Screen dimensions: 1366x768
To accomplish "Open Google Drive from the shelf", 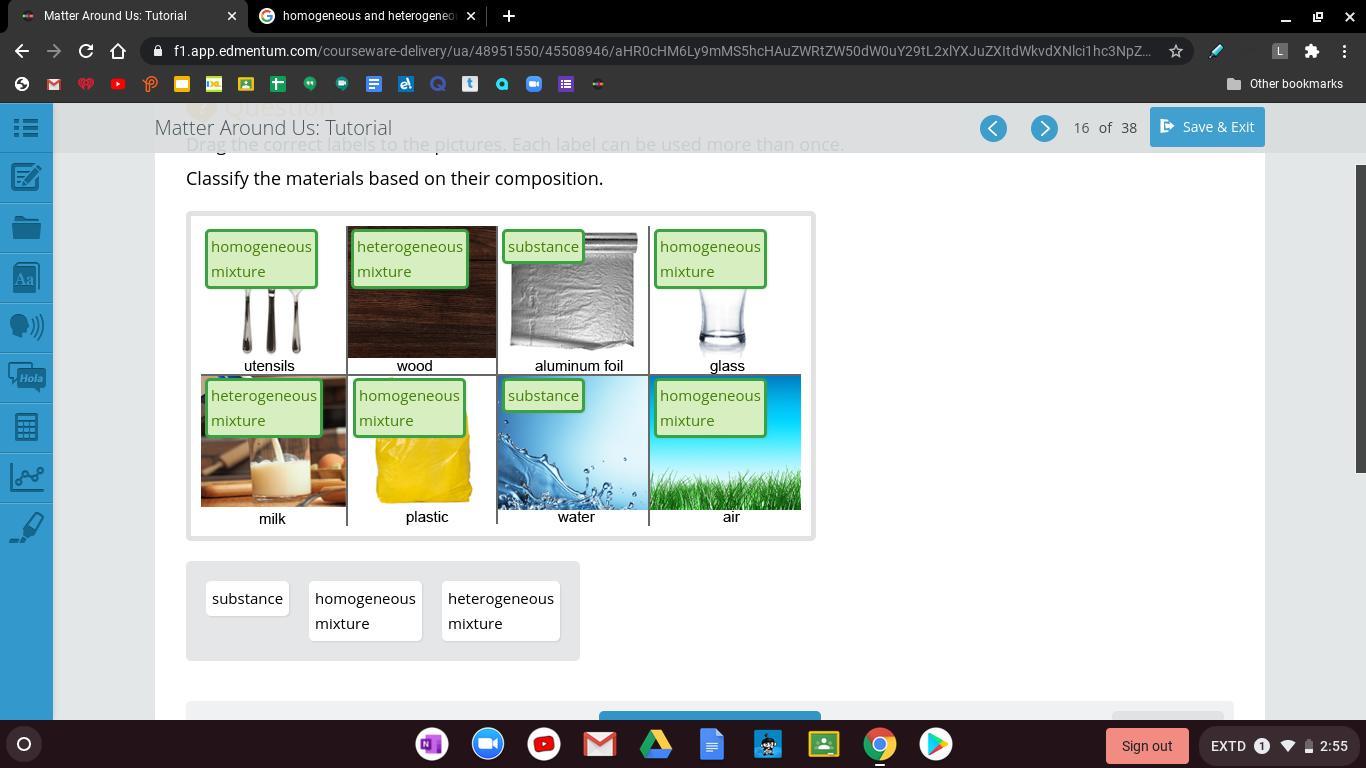I will point(656,744).
